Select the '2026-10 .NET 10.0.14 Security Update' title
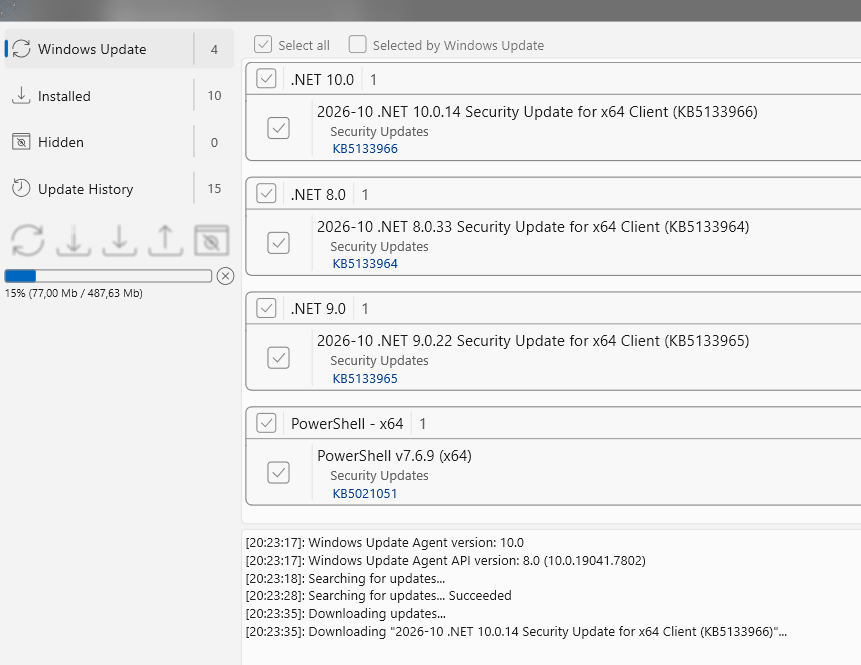 pyautogui.click(x=537, y=111)
